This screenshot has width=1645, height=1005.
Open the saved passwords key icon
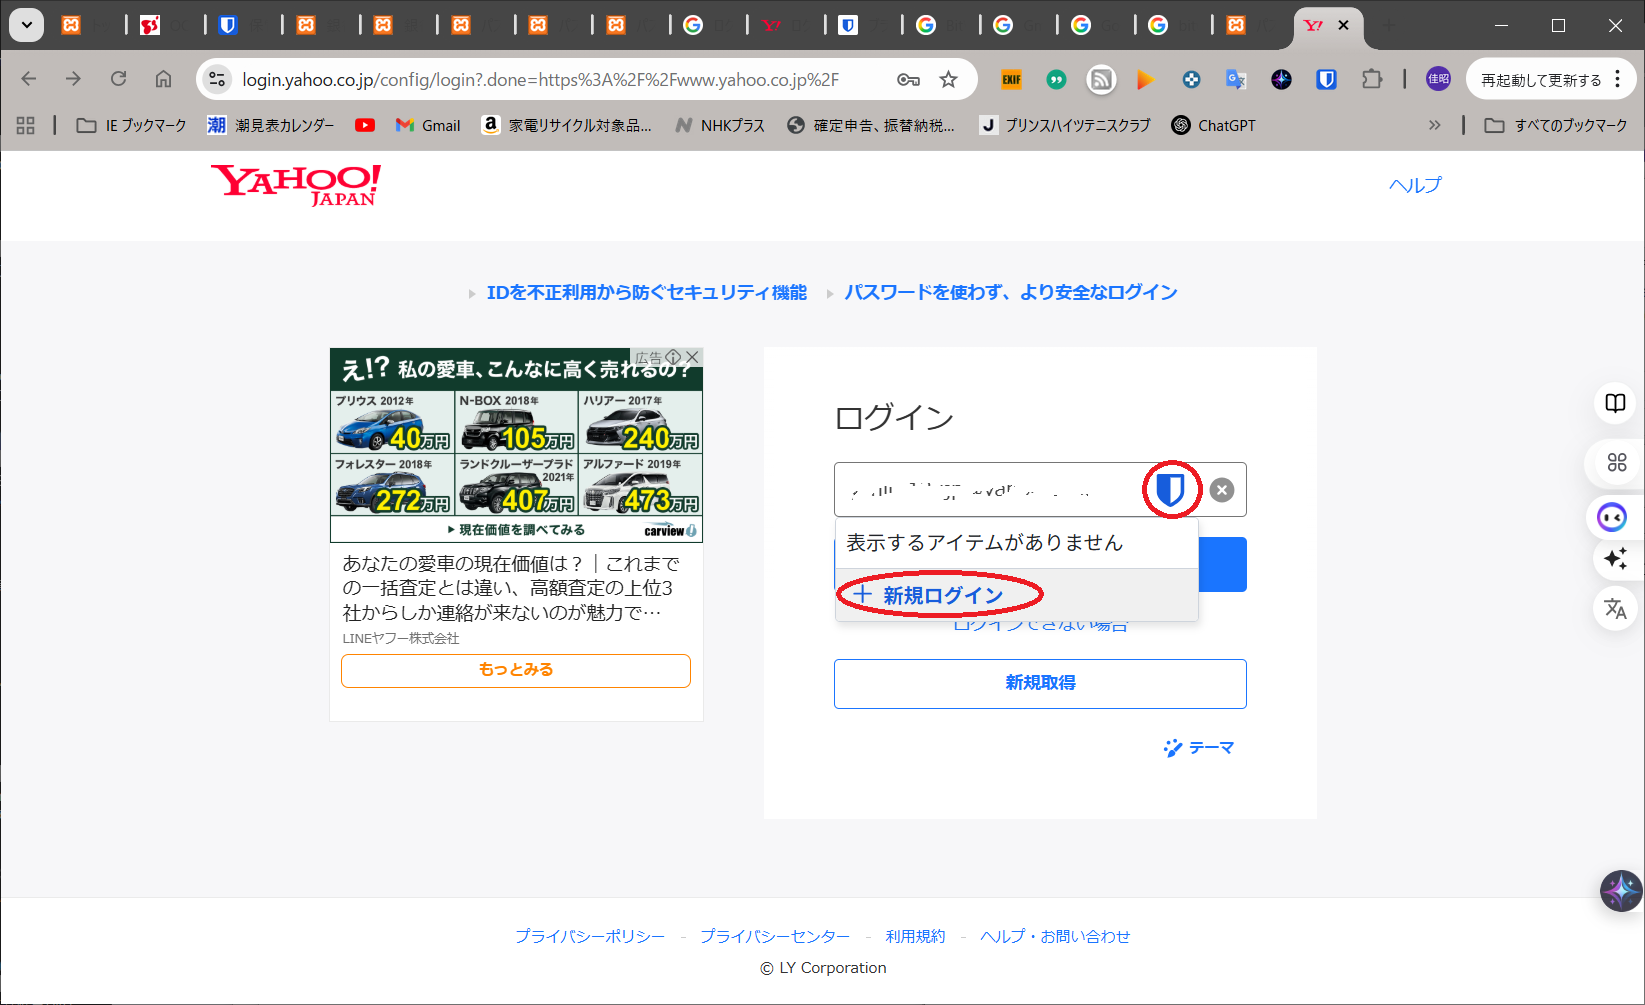(x=908, y=80)
